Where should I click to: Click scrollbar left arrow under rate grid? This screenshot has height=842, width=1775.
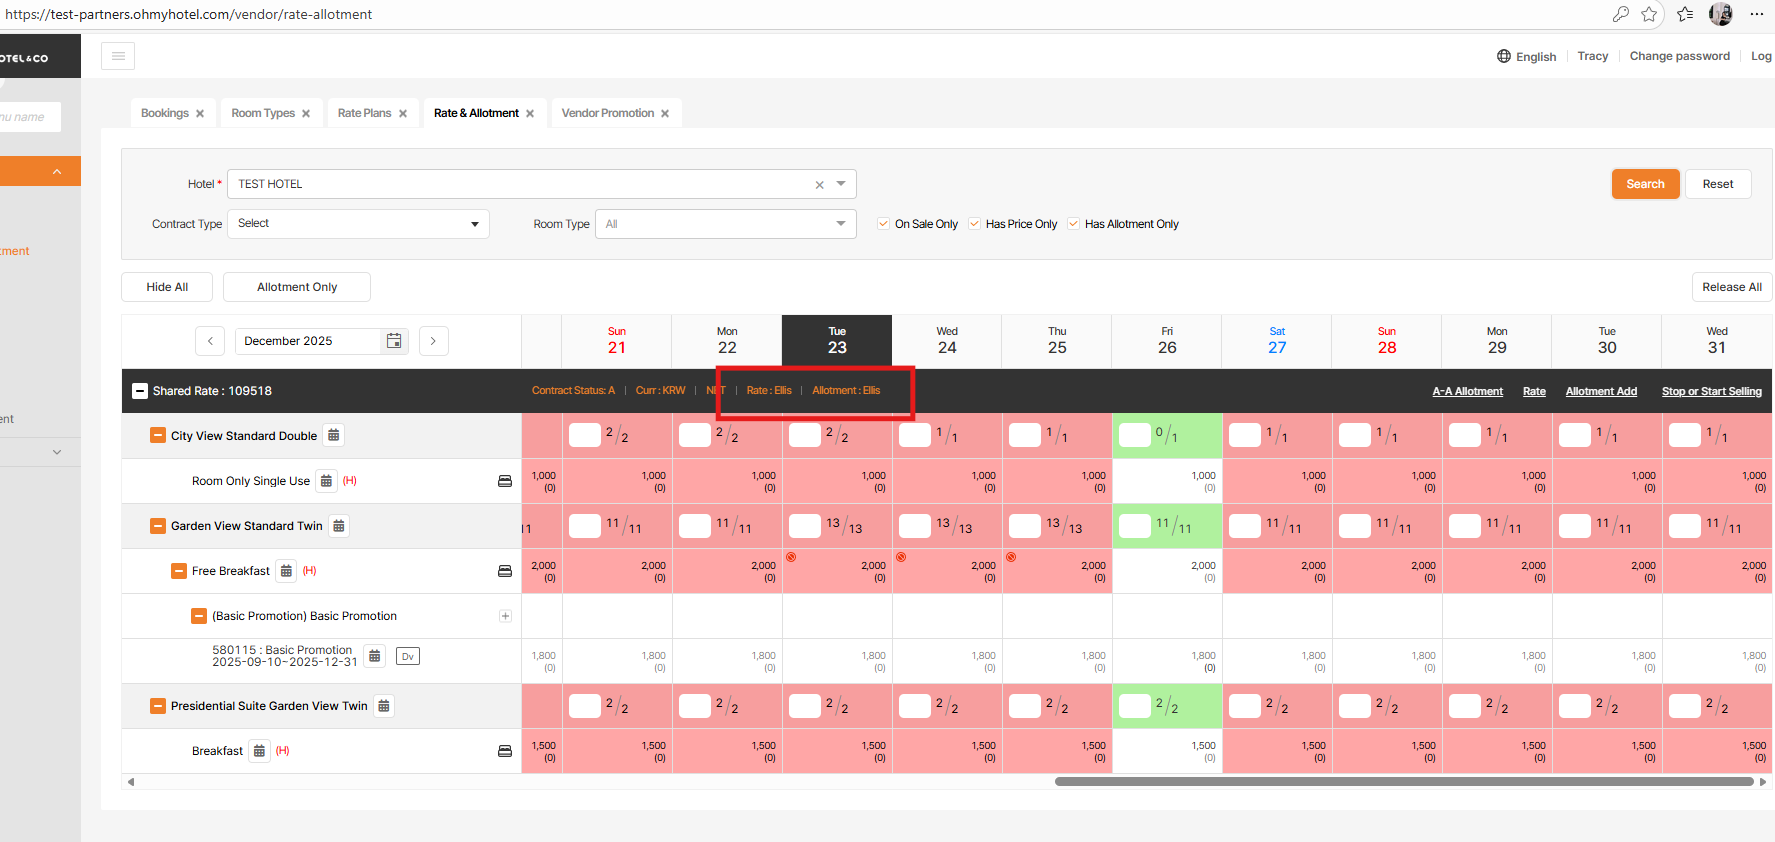tap(131, 782)
